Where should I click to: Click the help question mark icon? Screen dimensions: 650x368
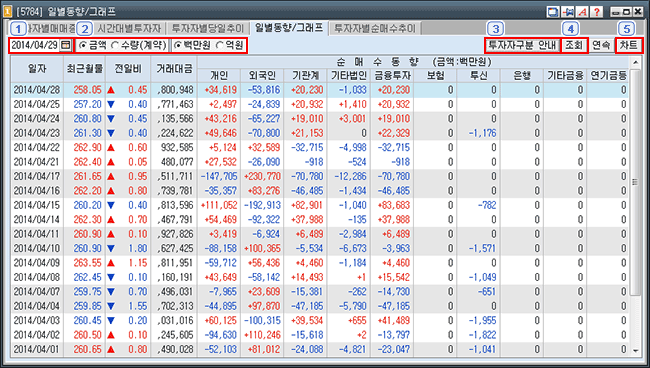click(x=597, y=12)
